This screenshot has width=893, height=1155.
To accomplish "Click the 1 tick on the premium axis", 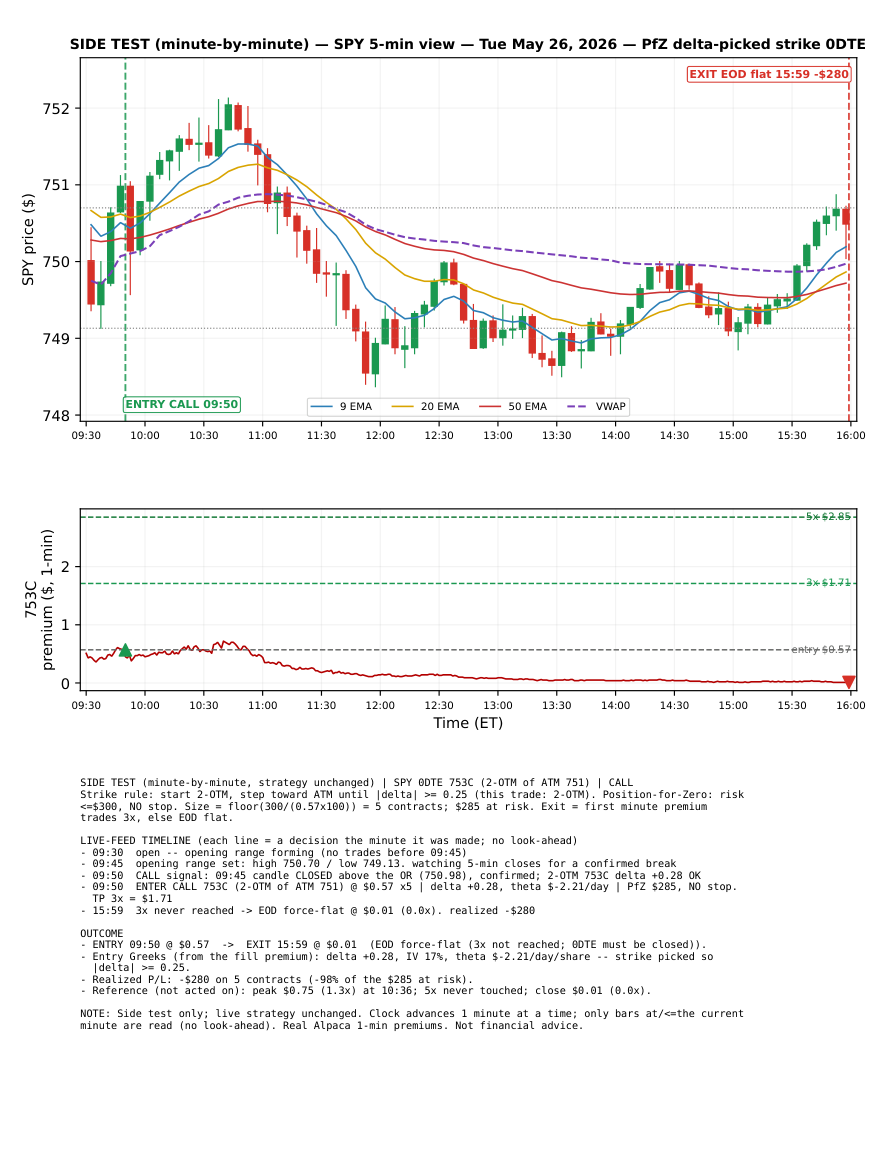I will [66, 625].
